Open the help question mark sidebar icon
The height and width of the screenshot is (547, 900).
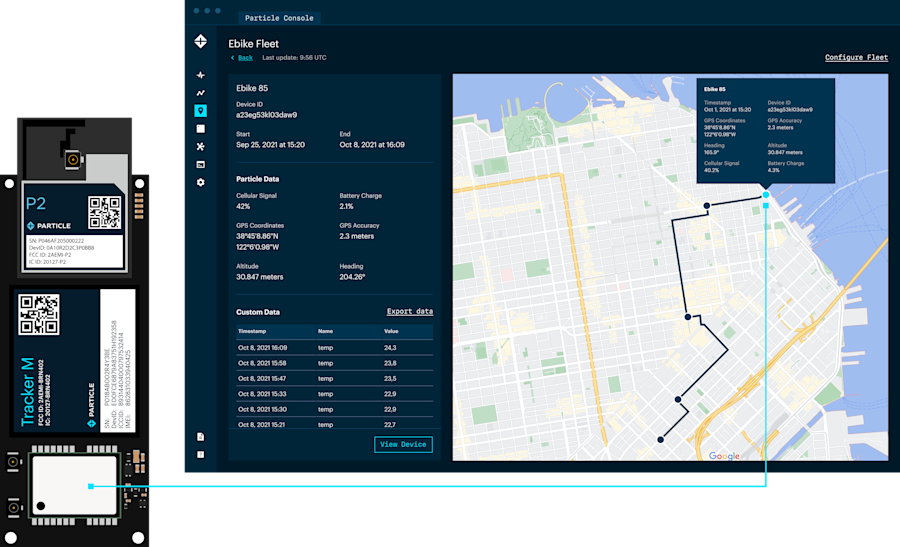click(x=200, y=455)
